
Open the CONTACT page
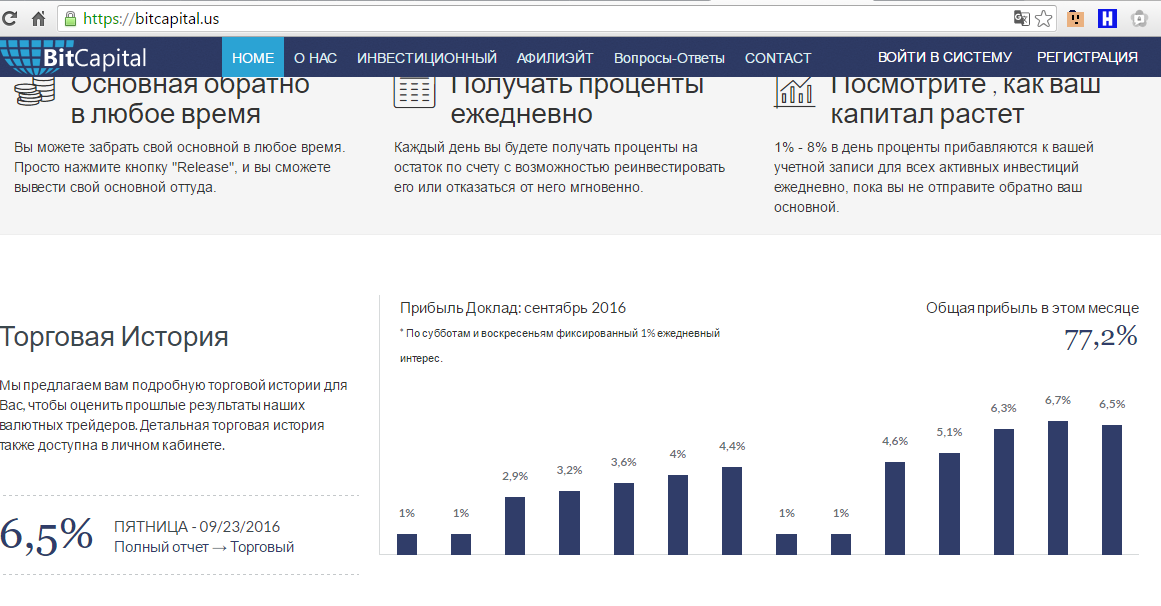(x=778, y=58)
